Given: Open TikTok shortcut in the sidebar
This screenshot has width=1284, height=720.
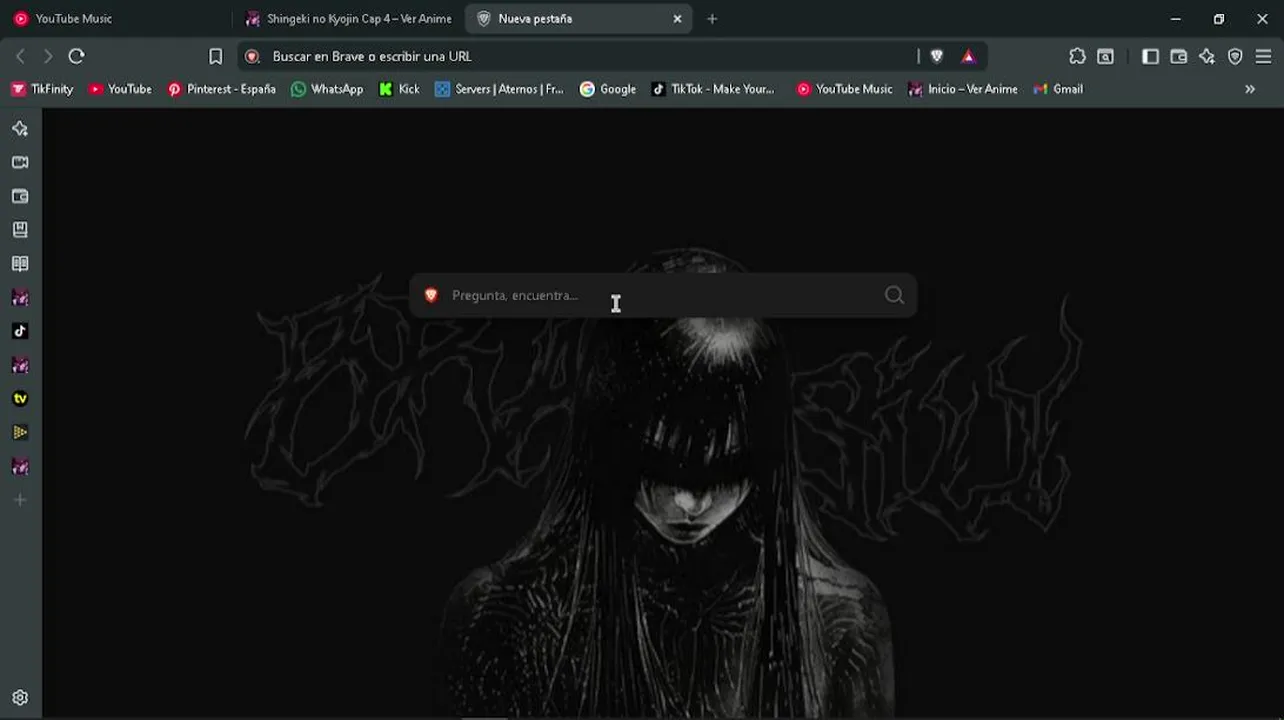Looking at the screenshot, I should click(20, 331).
